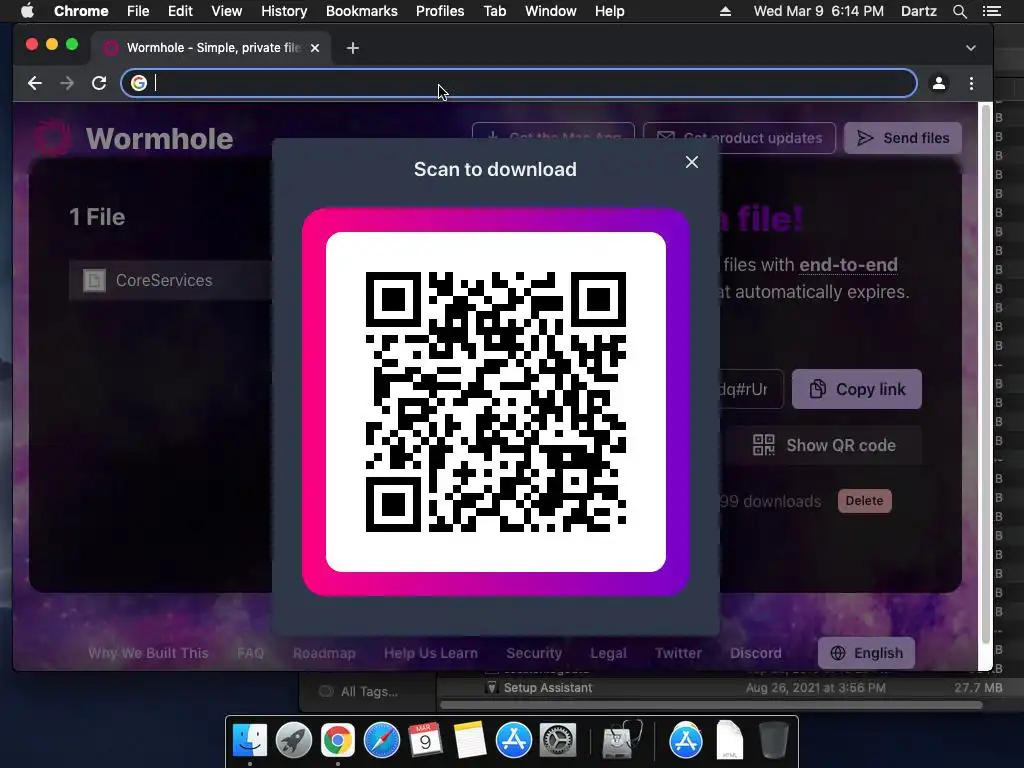Open Safari from the Dock
1024x768 pixels.
pos(381,741)
